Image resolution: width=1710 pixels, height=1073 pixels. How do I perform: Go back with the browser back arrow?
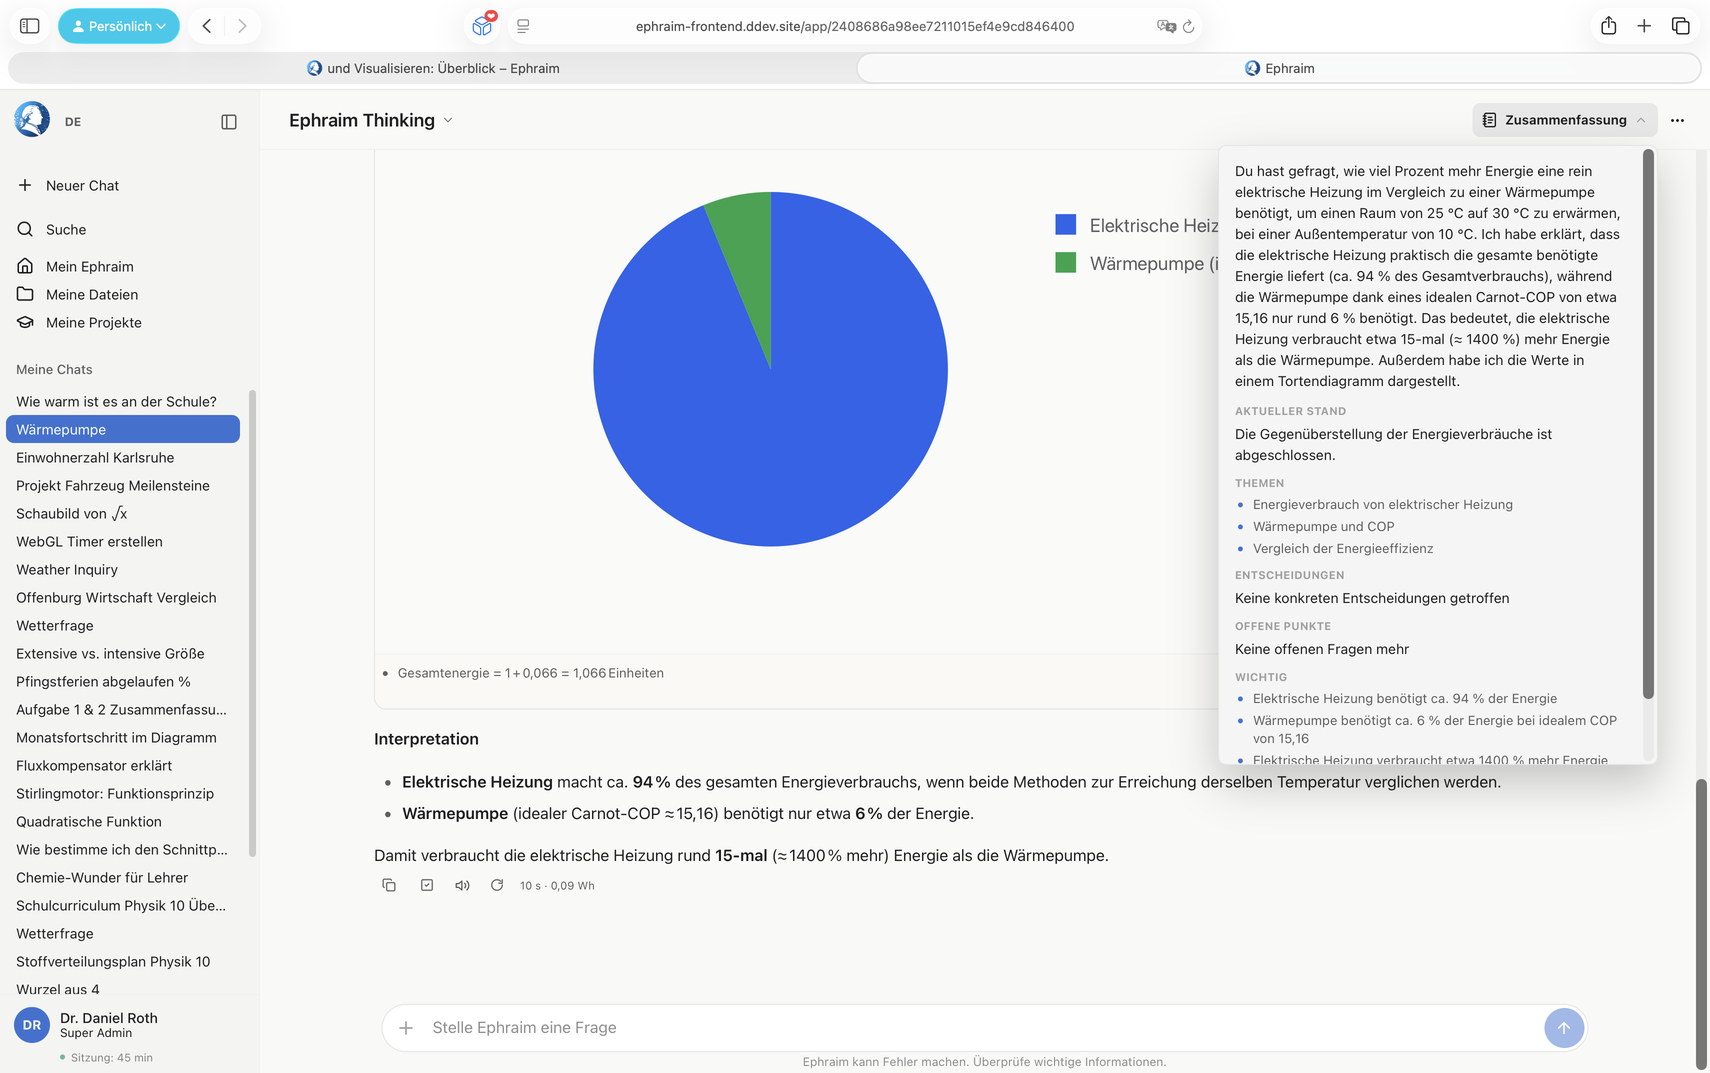coord(207,26)
